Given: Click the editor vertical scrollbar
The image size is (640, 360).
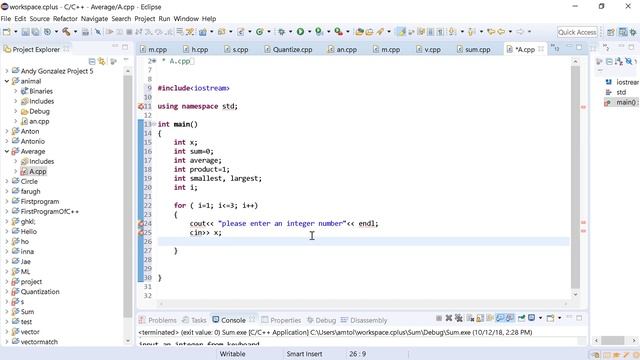Looking at the screenshot, I should point(576,177).
